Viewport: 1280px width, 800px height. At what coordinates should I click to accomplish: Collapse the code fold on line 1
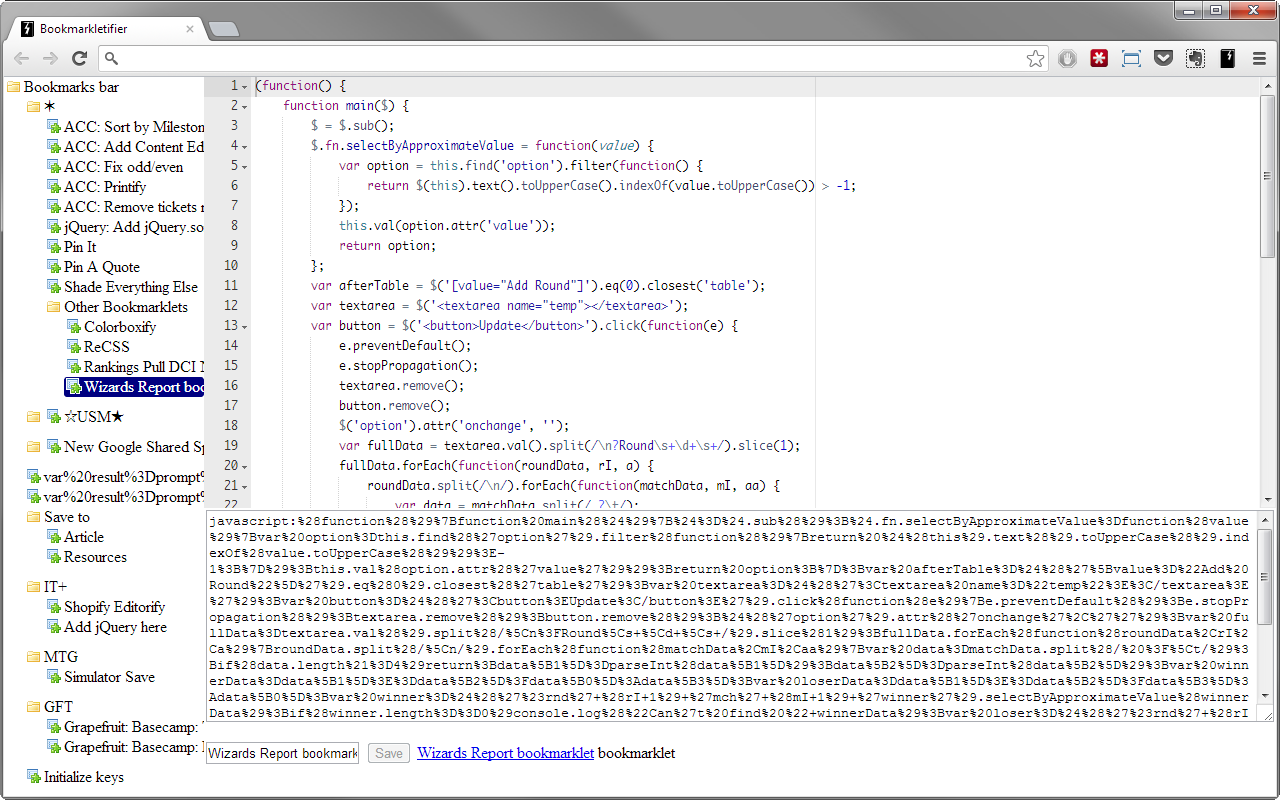(246, 85)
